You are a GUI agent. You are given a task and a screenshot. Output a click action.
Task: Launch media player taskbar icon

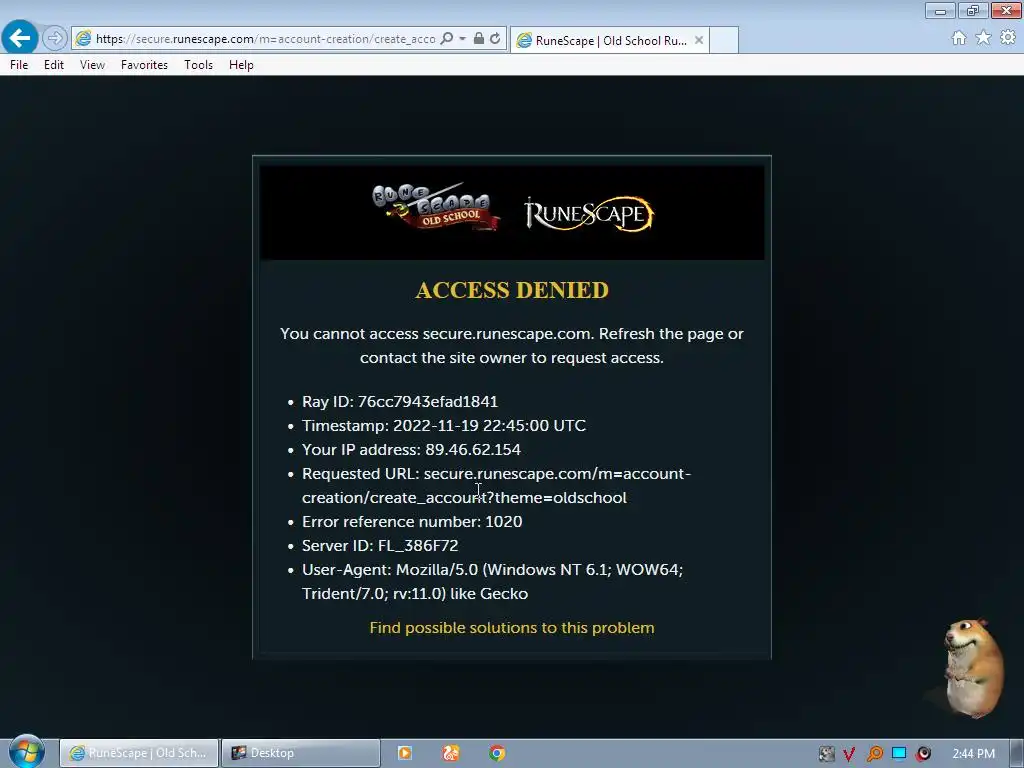point(405,753)
